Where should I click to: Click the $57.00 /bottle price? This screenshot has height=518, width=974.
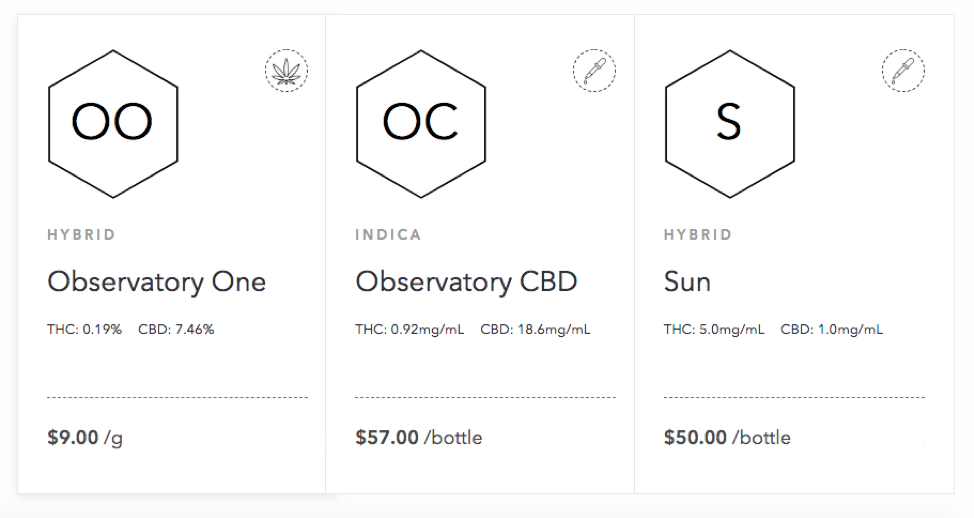click(x=419, y=437)
